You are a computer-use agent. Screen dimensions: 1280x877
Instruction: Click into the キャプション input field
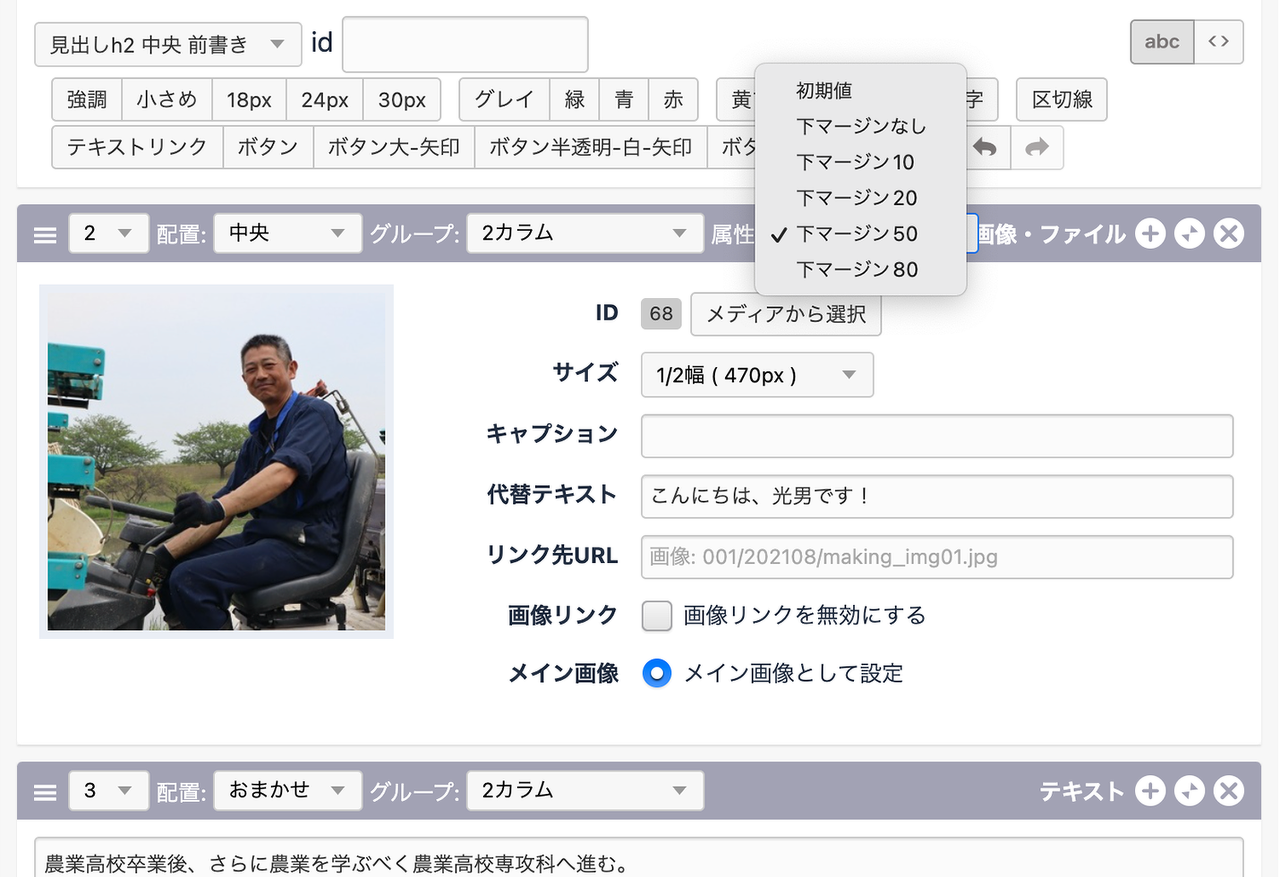tap(936, 436)
